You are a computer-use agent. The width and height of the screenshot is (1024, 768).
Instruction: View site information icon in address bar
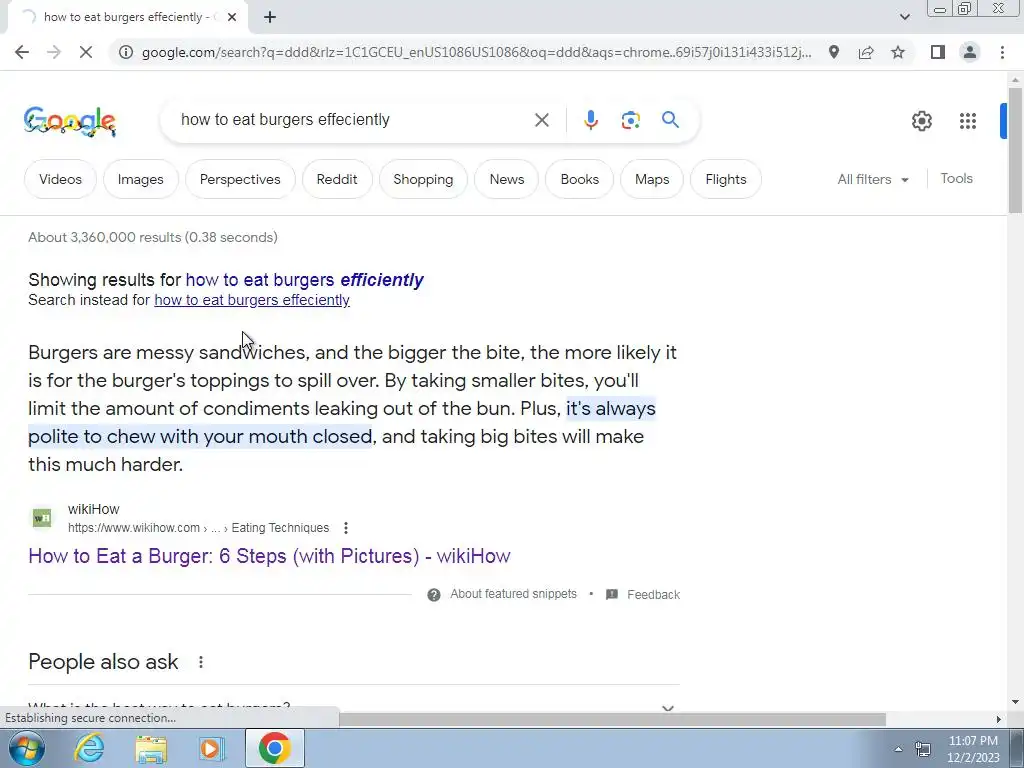(x=126, y=52)
